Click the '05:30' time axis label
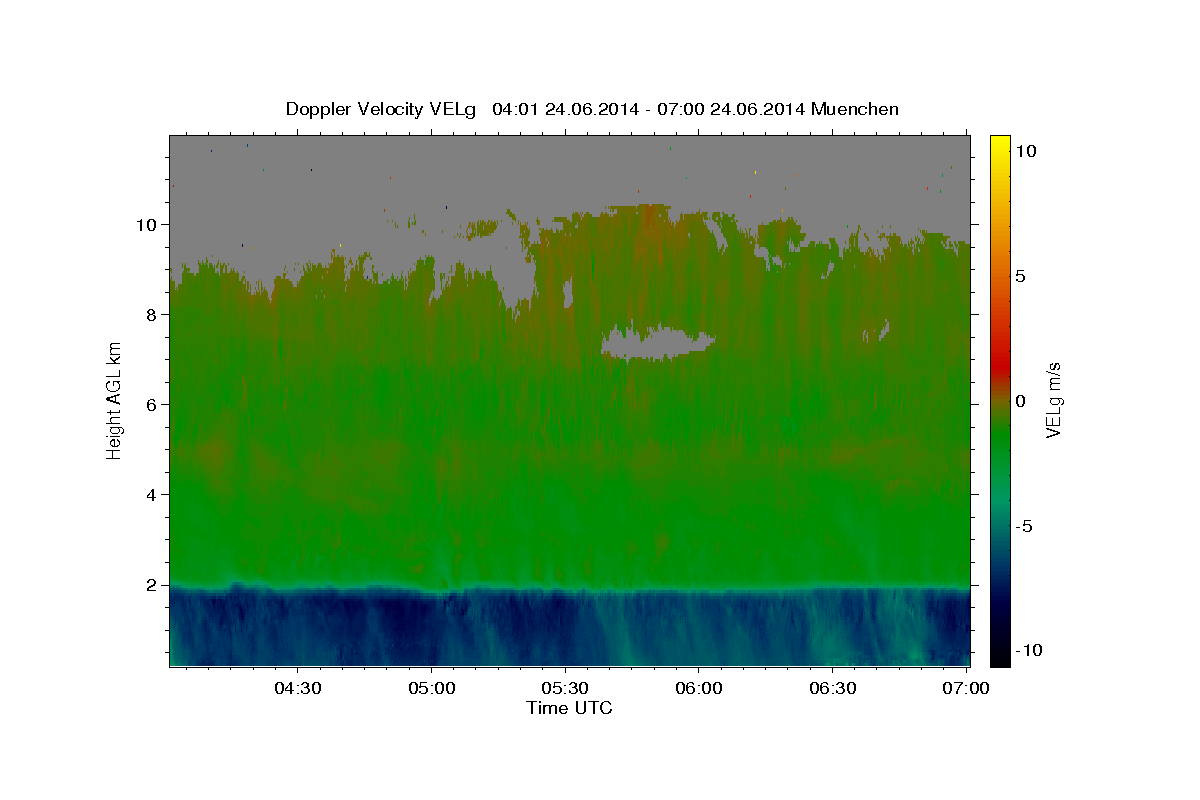This screenshot has height=800, width=1200. coord(565,688)
